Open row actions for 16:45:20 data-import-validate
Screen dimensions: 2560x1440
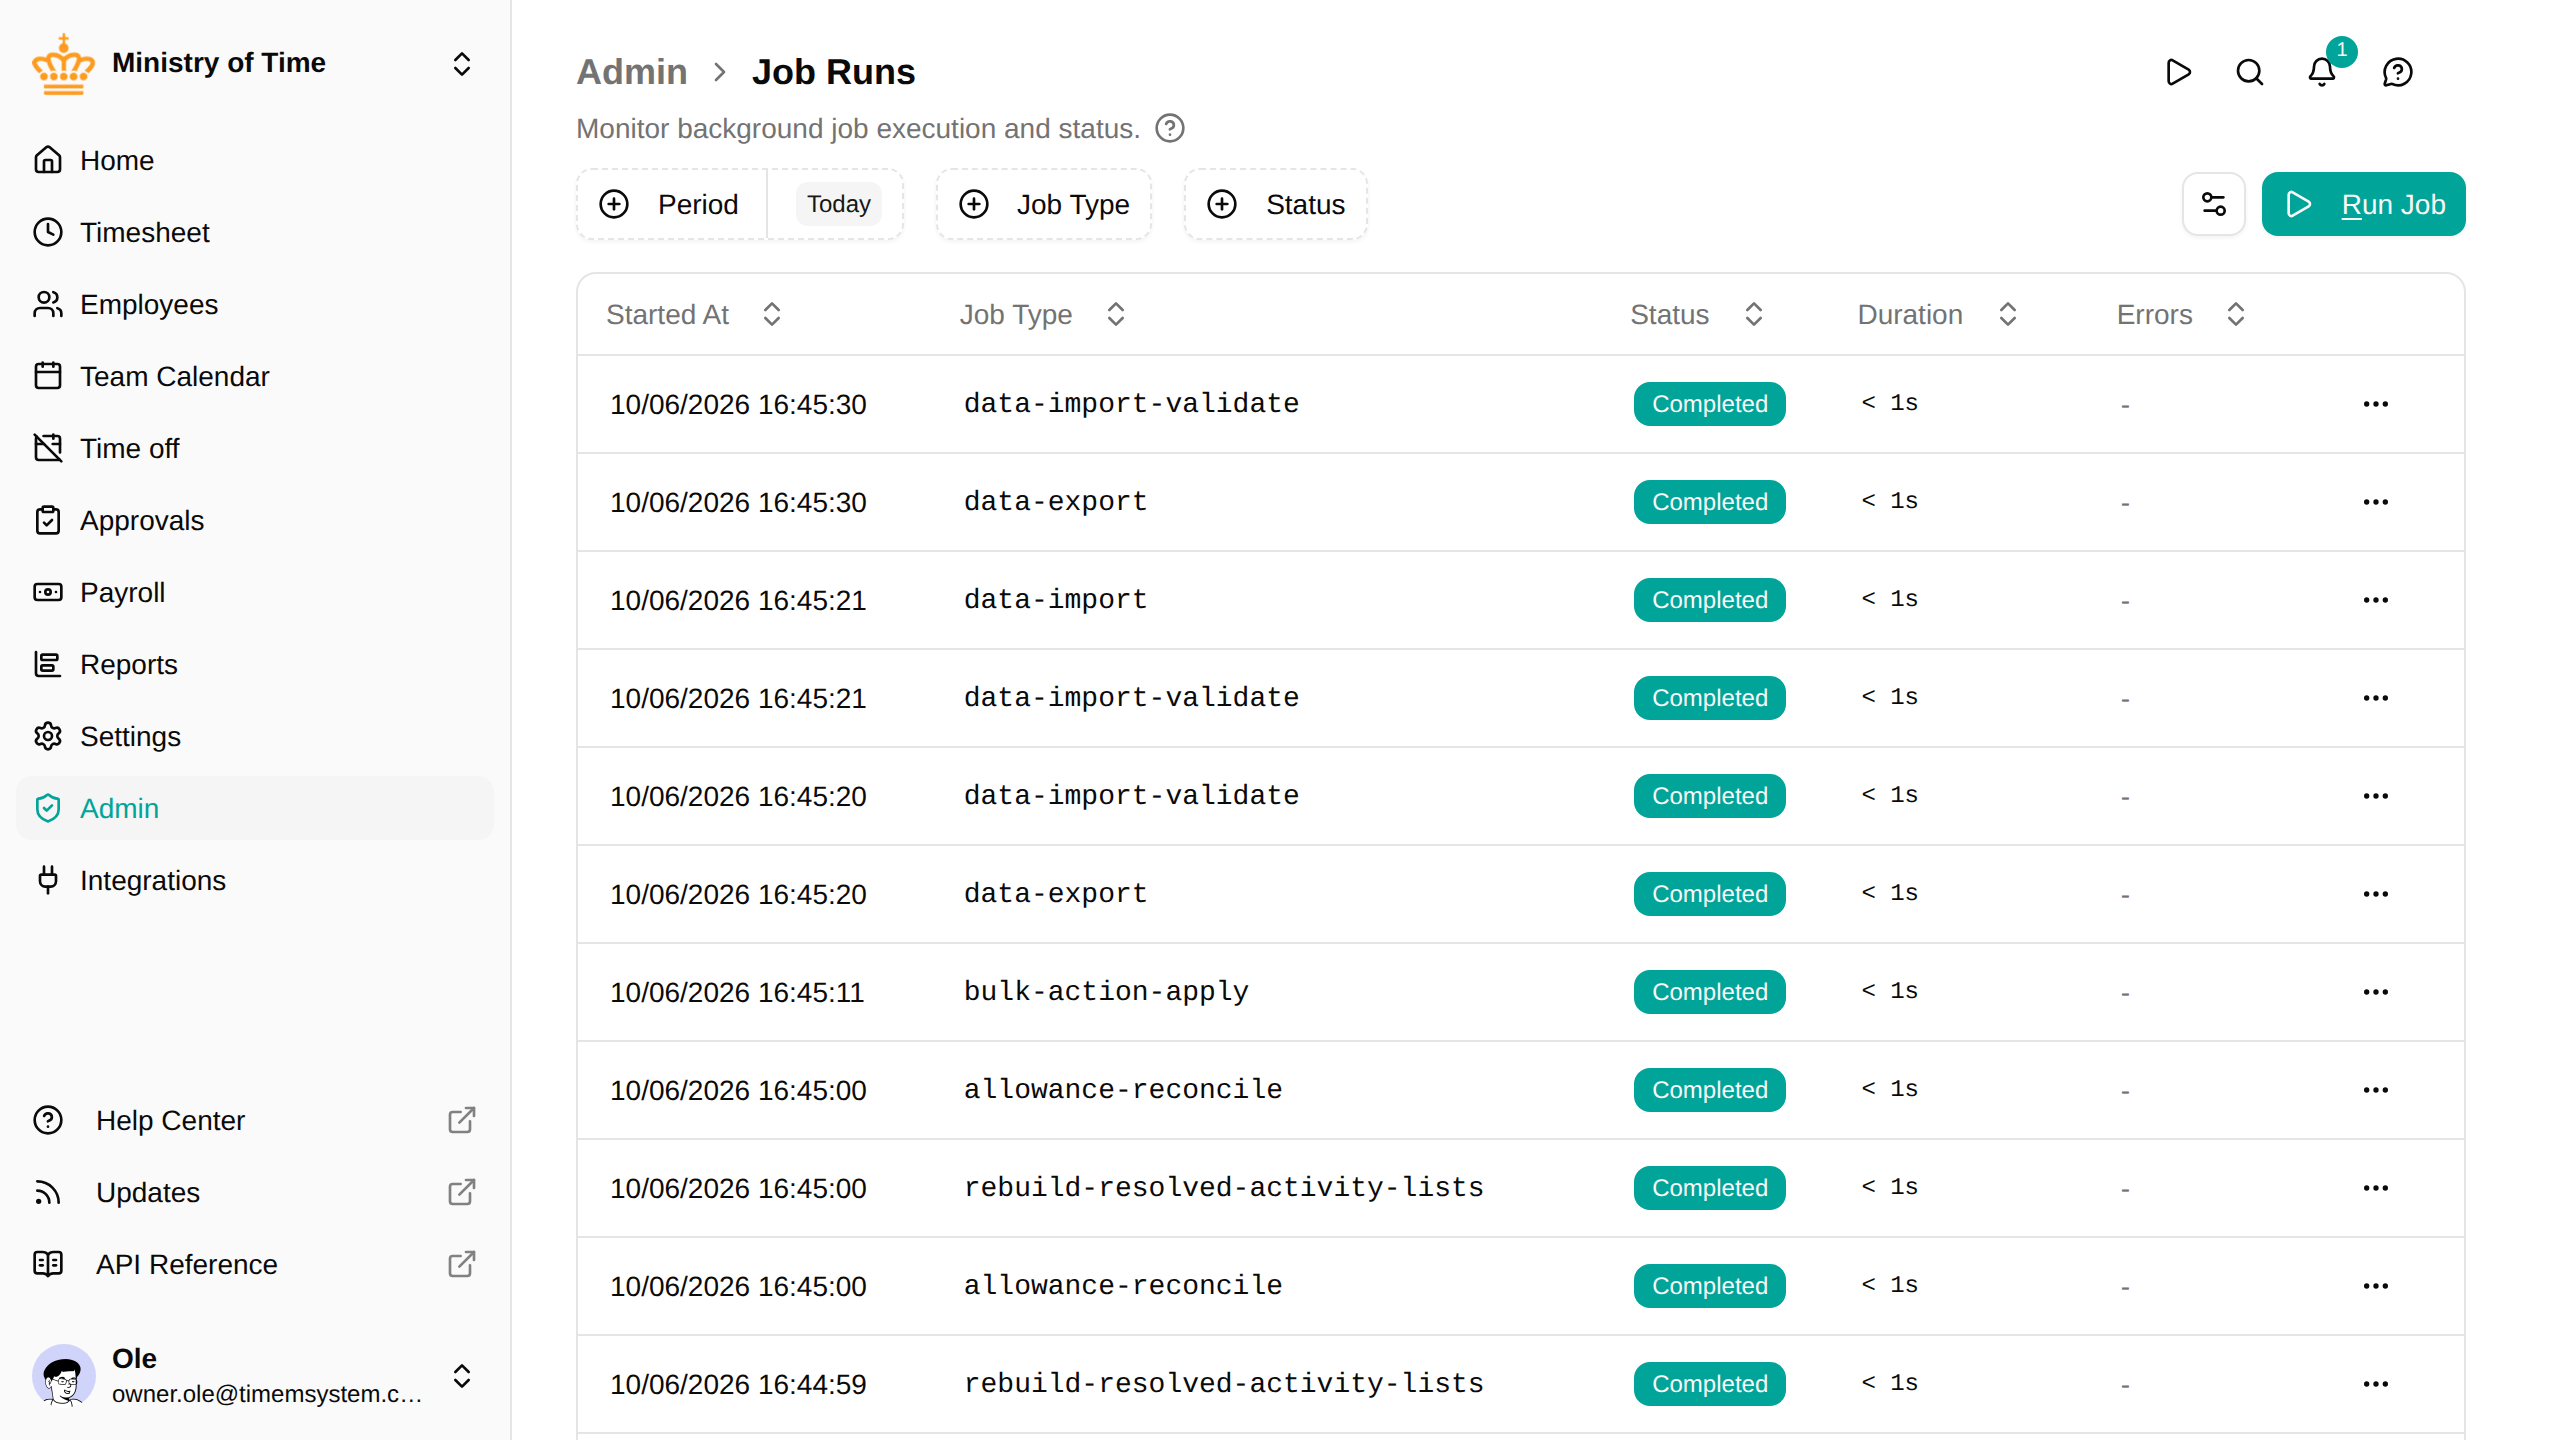[x=2376, y=796]
